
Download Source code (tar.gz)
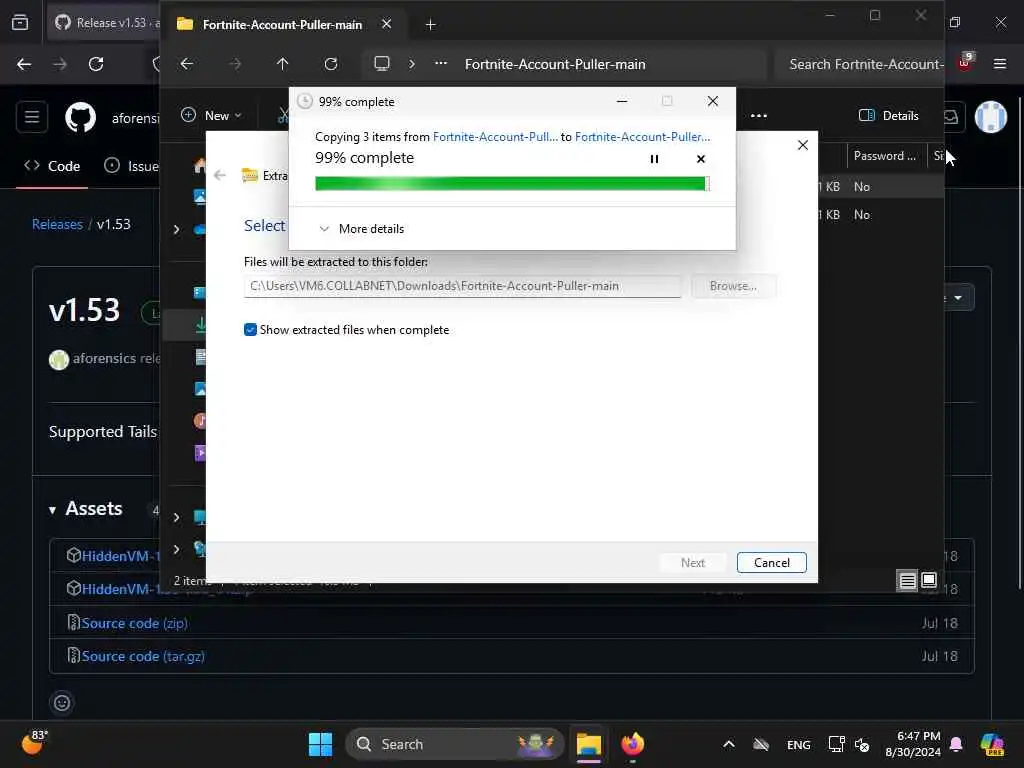(143, 656)
